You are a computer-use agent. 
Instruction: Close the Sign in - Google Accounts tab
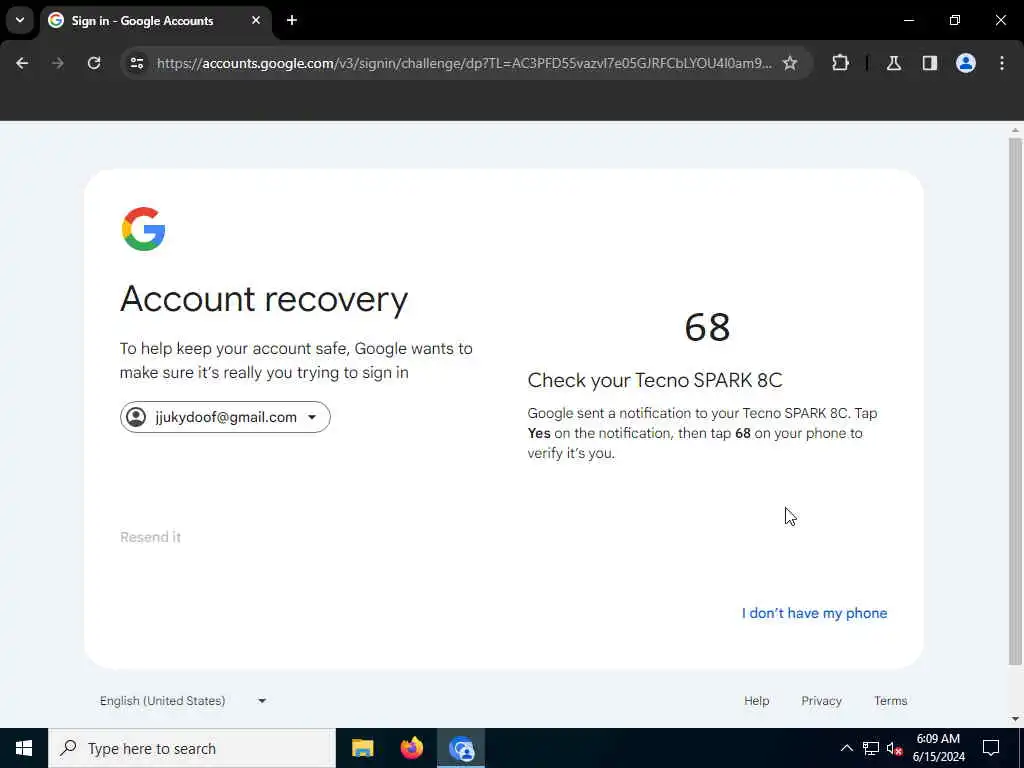[x=256, y=20]
